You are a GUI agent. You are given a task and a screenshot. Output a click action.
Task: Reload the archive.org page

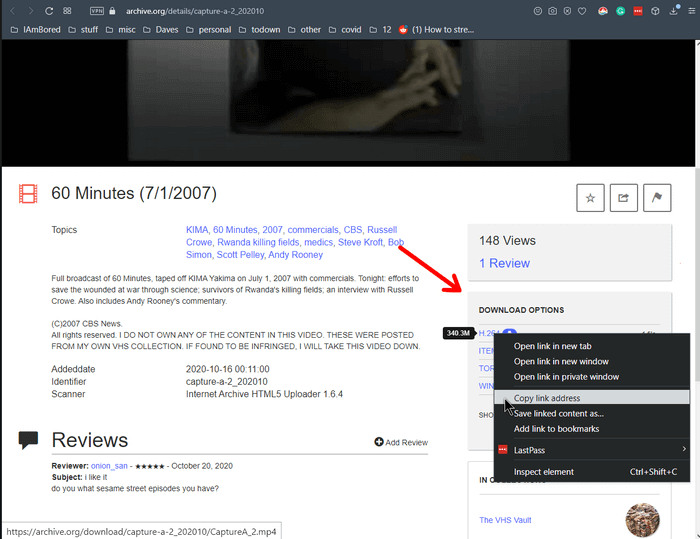tap(49, 11)
